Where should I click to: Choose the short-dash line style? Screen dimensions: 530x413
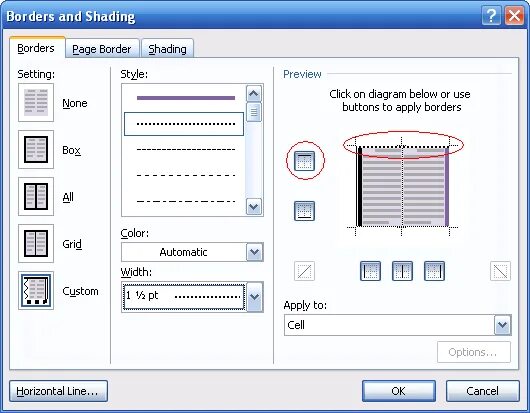tap(186, 149)
